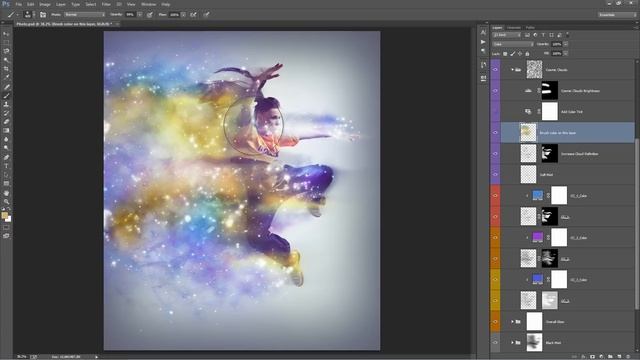The height and width of the screenshot is (360, 640).
Task: Add a layer mask from panel footer
Action: (592, 357)
